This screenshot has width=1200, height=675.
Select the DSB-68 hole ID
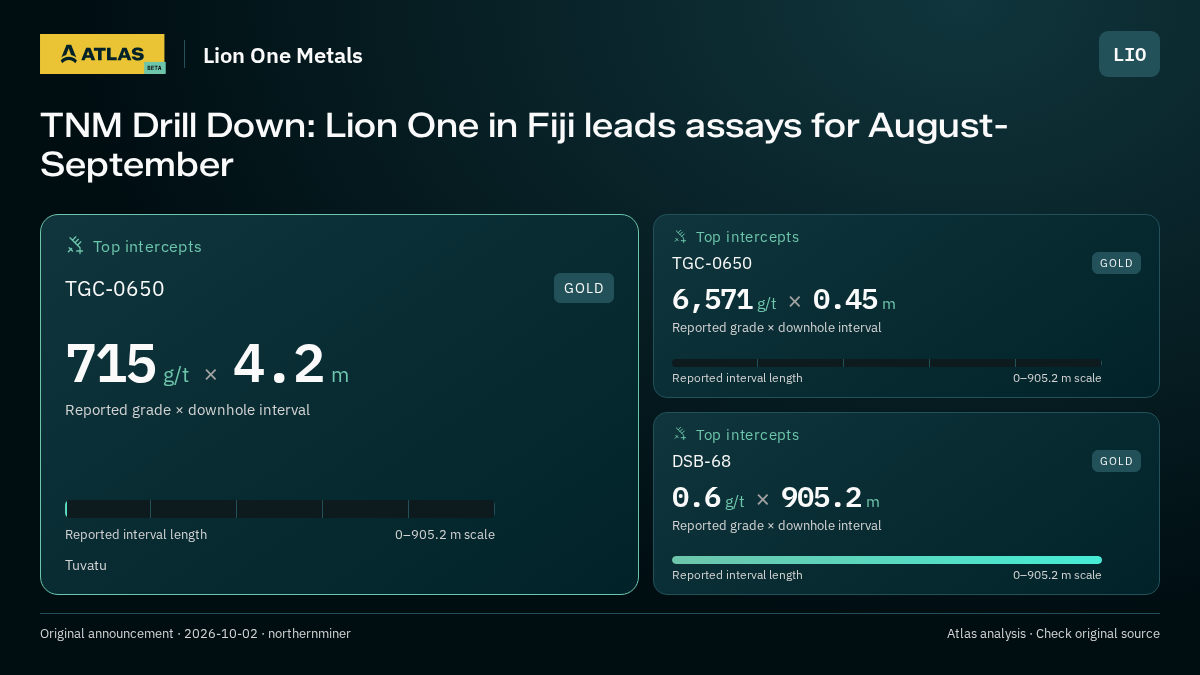(x=701, y=461)
